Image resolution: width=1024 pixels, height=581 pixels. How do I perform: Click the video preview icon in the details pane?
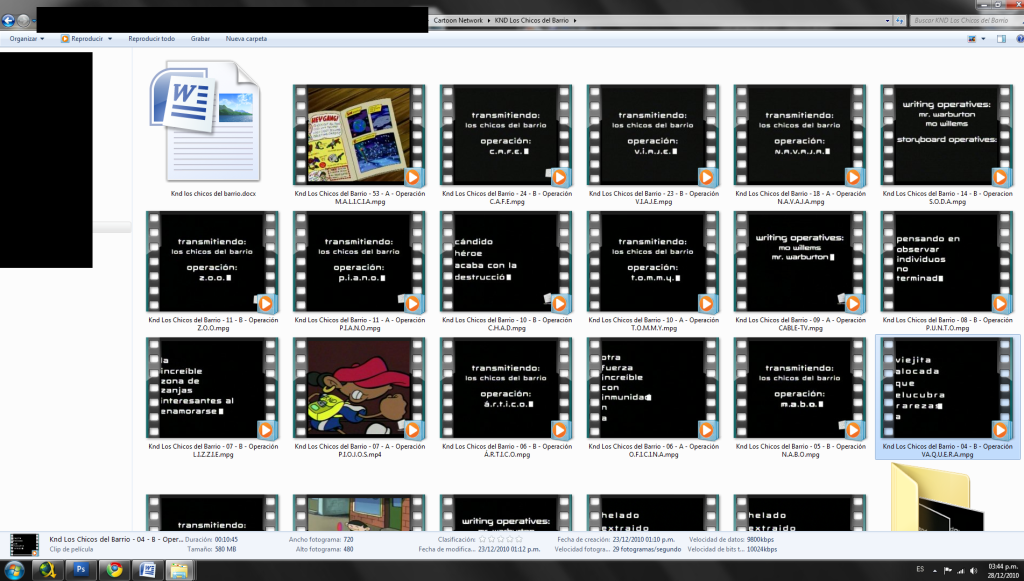pyautogui.click(x=24, y=544)
